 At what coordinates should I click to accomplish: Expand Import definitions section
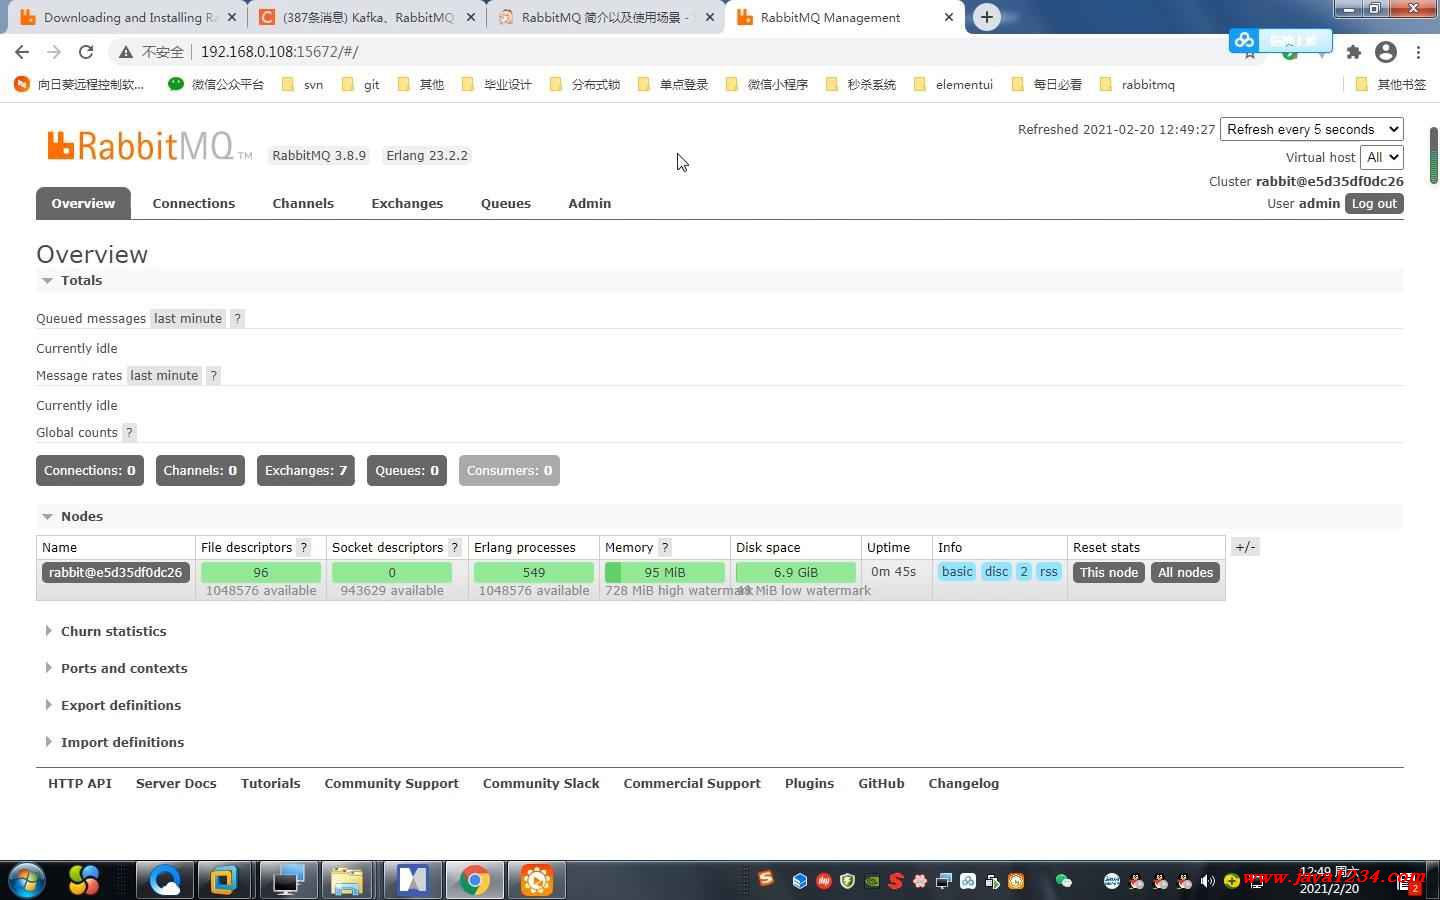tap(114, 743)
